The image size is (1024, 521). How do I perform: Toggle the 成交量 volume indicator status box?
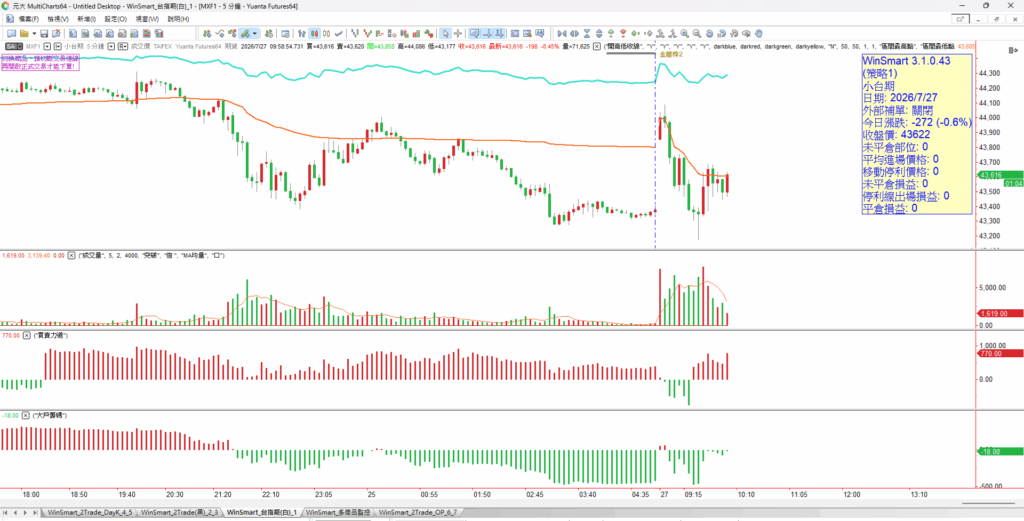[73, 256]
